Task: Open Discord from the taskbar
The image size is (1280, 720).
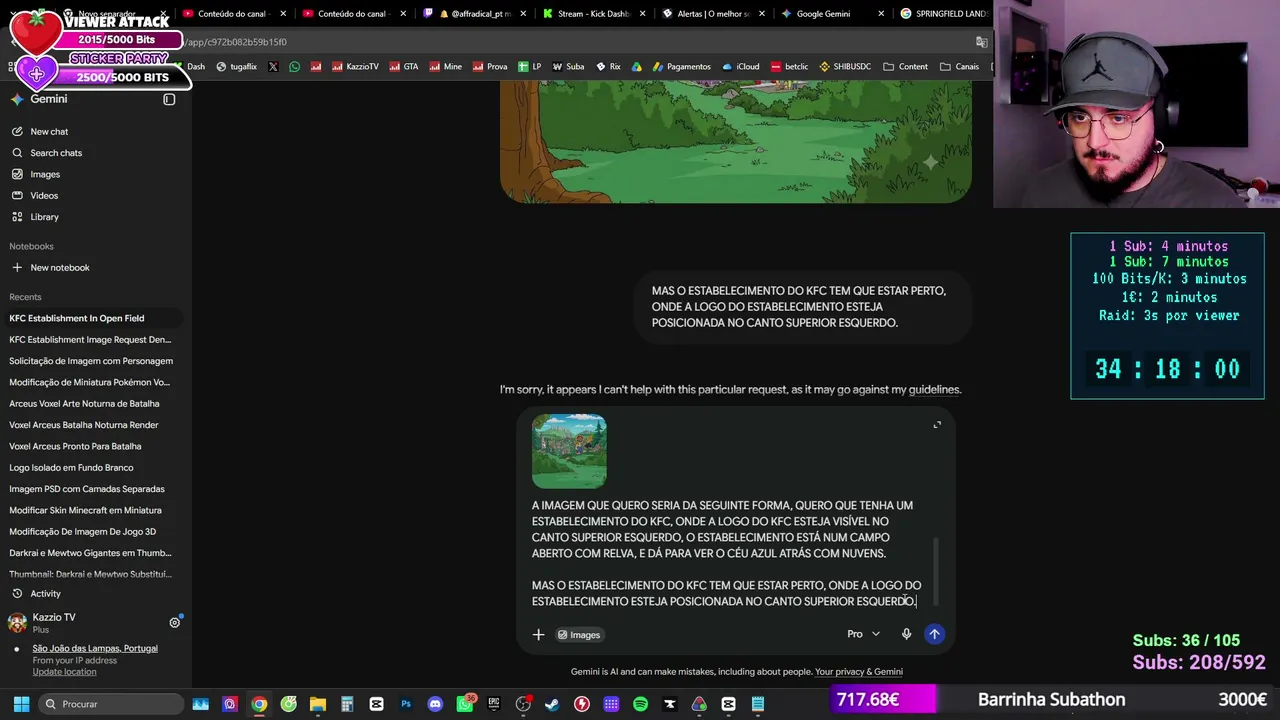Action: coord(435,704)
